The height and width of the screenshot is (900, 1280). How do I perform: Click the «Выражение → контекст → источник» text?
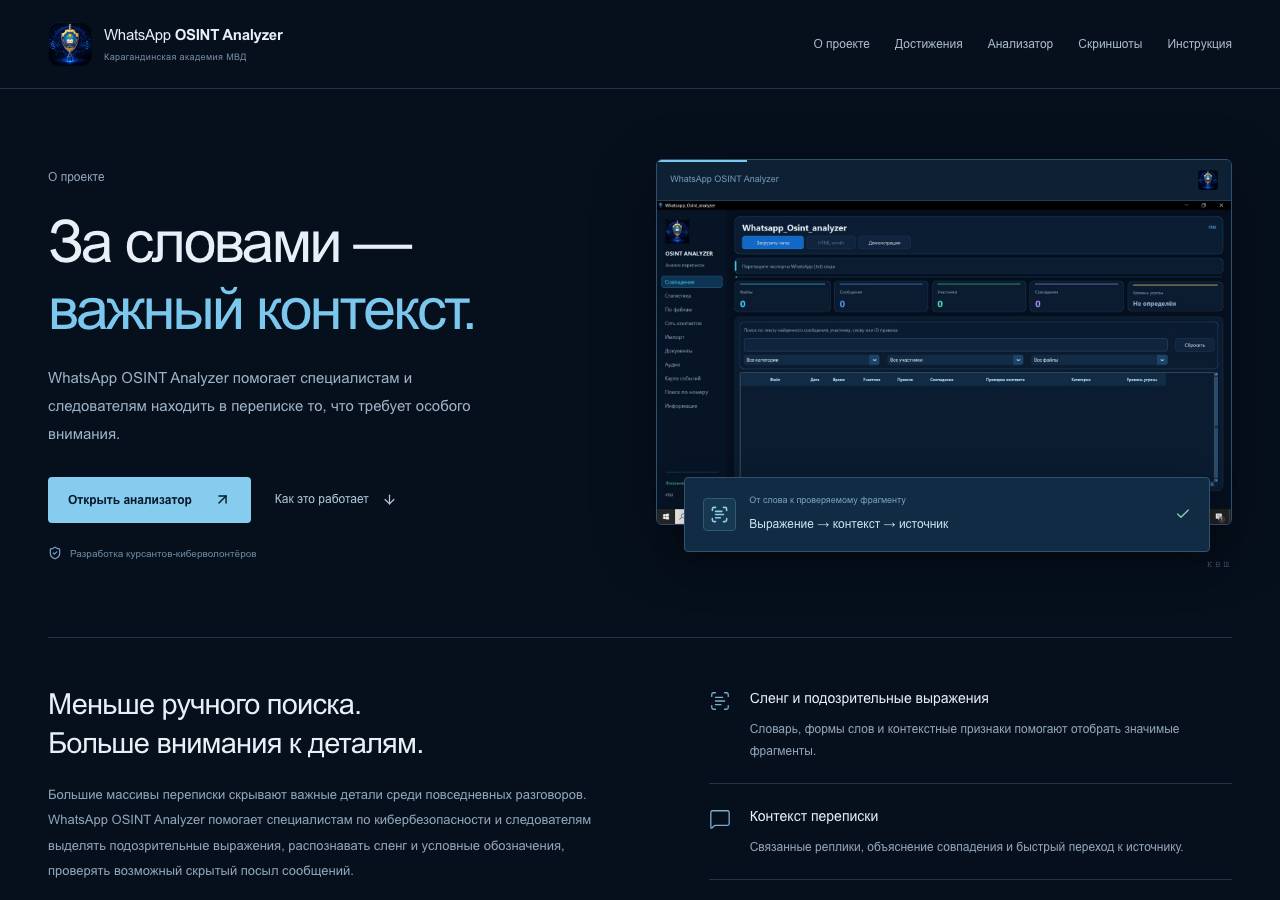click(849, 524)
